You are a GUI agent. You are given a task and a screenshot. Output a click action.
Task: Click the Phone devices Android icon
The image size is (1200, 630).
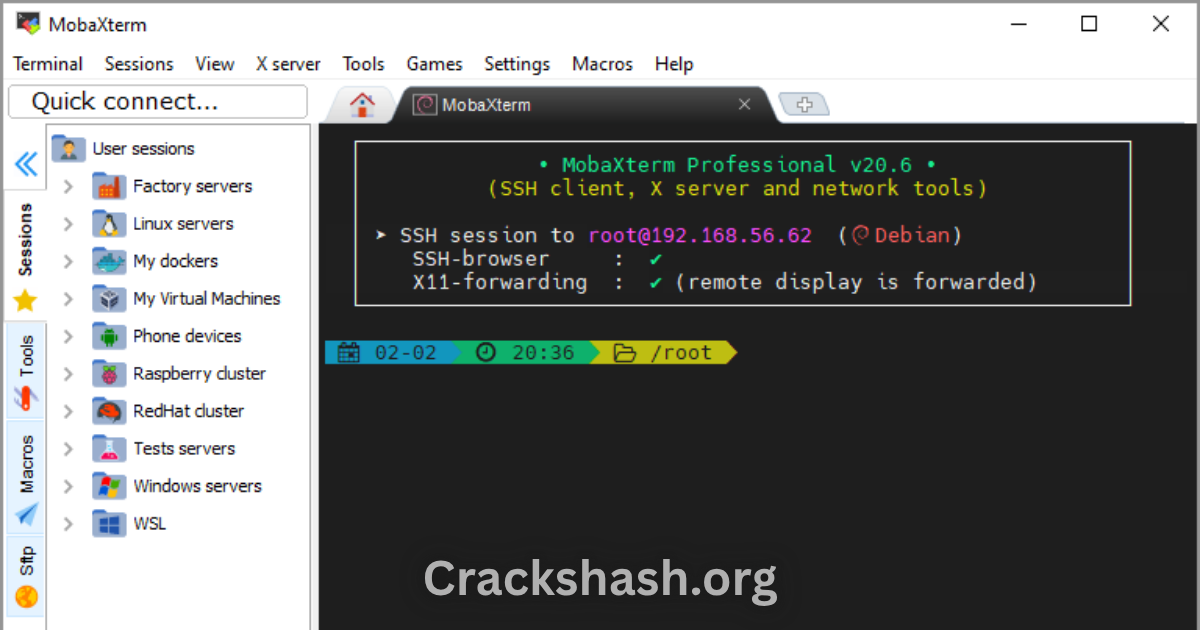point(108,336)
